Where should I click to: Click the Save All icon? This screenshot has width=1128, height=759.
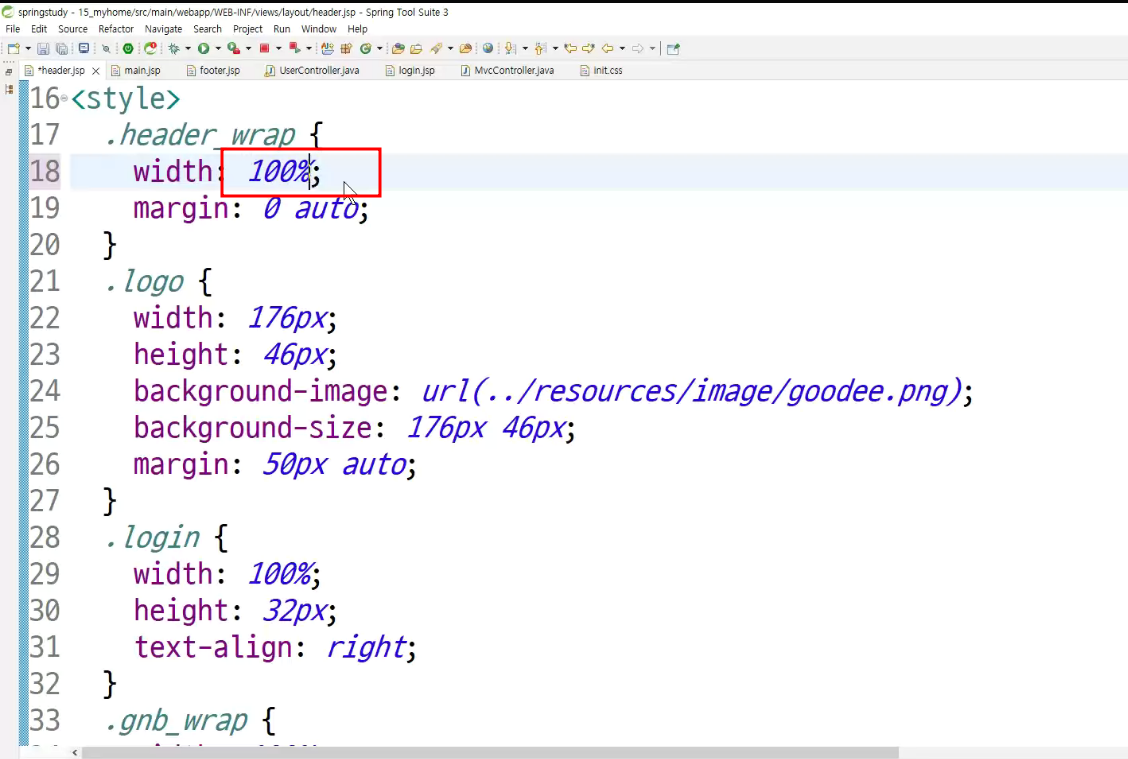pyautogui.click(x=62, y=49)
